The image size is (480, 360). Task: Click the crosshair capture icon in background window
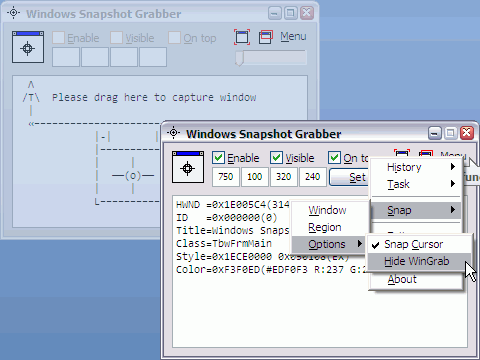pyautogui.click(x=28, y=47)
